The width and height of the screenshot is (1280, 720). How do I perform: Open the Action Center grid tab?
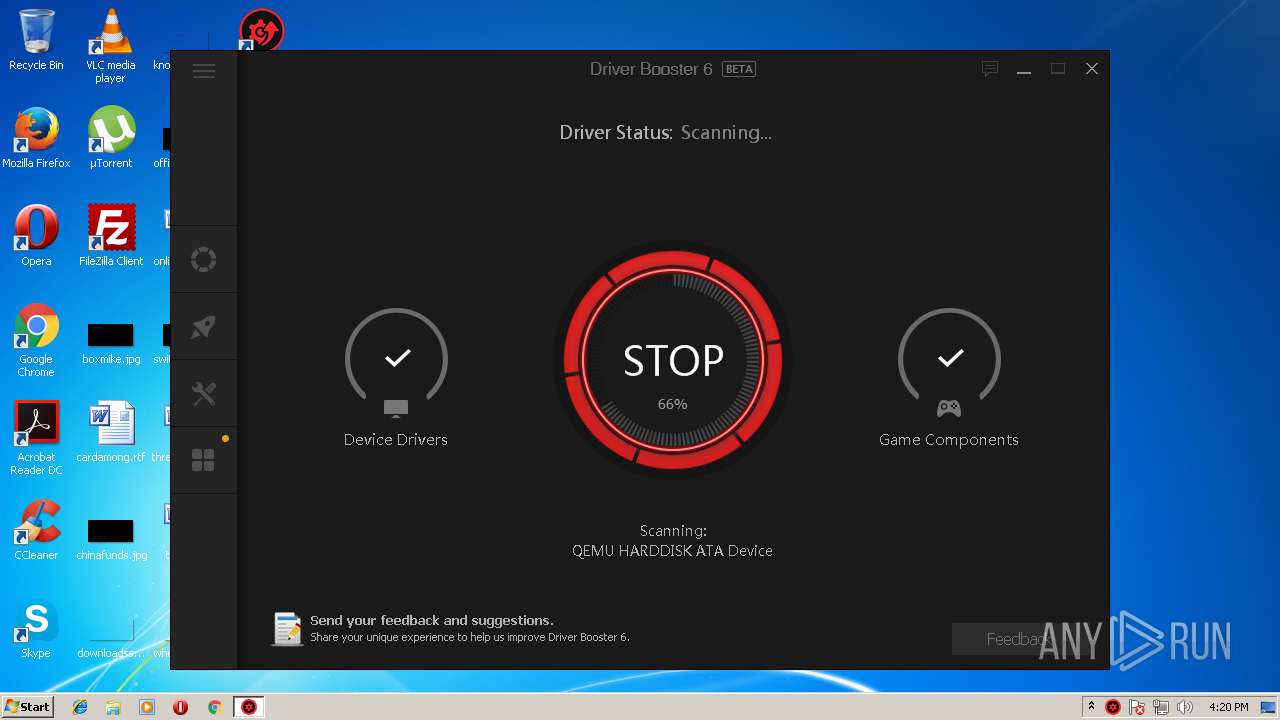pyautogui.click(x=203, y=460)
